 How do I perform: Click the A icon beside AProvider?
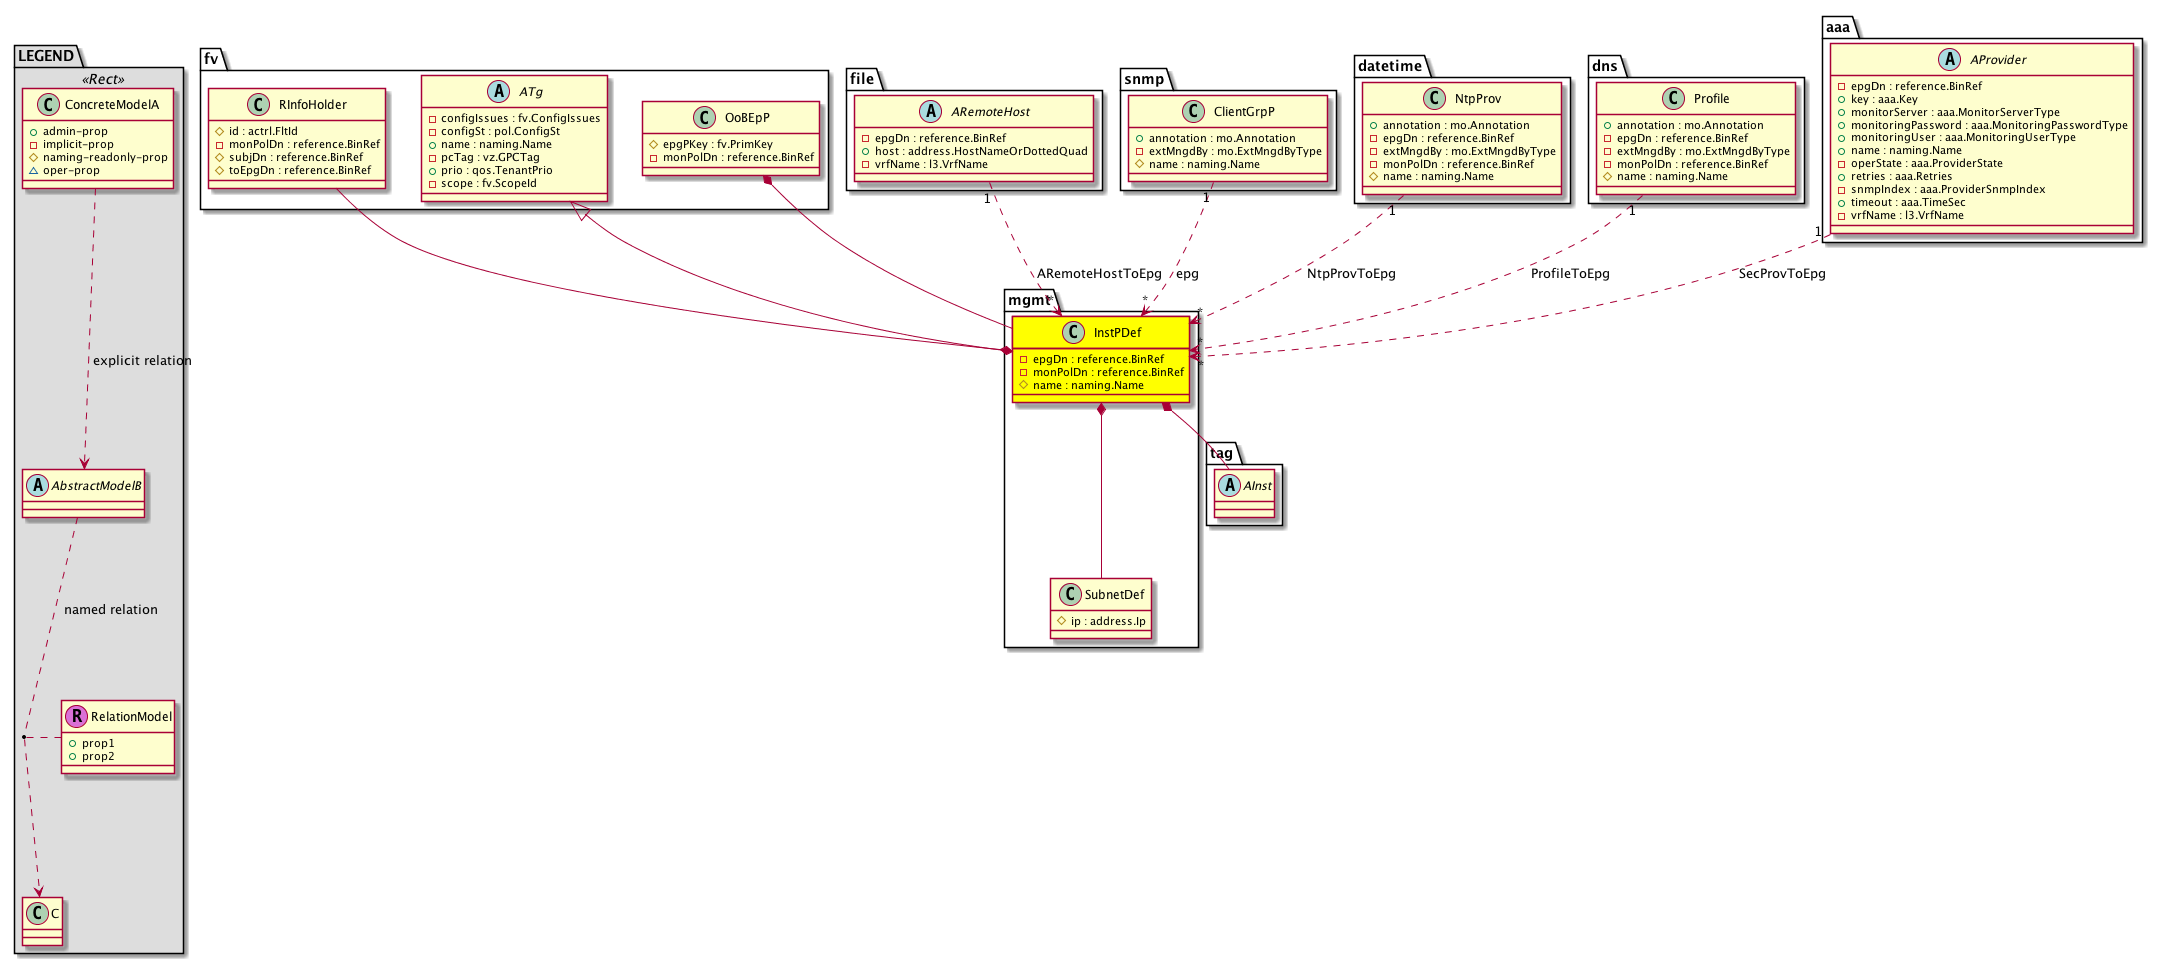tap(1949, 59)
